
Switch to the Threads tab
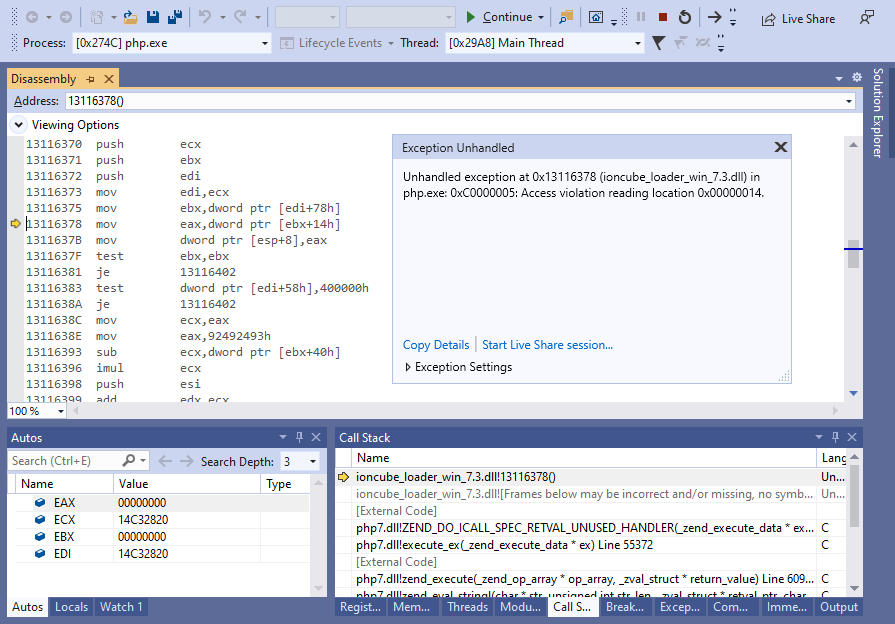[467, 607]
